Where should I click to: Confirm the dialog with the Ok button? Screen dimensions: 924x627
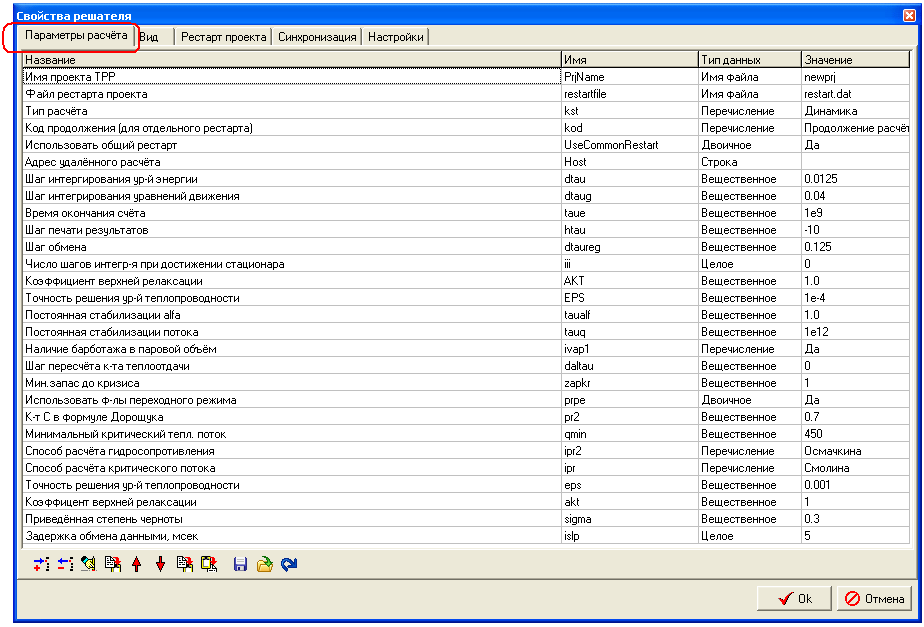click(792, 599)
